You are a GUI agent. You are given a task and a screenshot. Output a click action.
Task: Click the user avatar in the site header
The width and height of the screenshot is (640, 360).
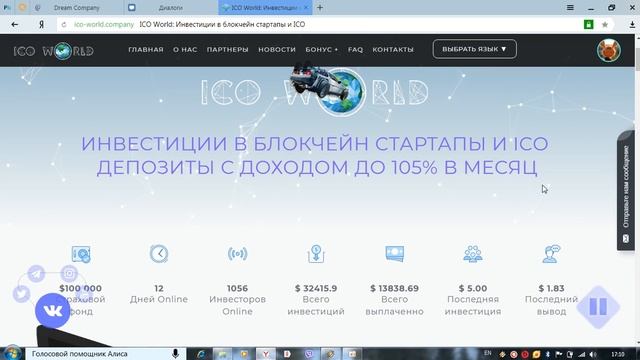click(609, 50)
